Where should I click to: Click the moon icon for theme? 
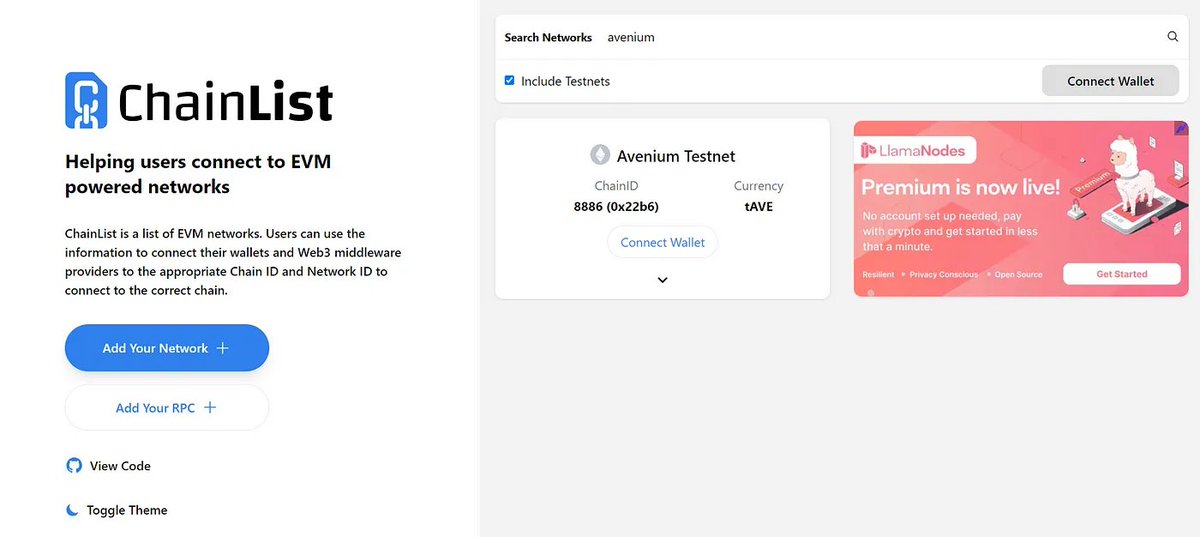[x=72, y=510]
